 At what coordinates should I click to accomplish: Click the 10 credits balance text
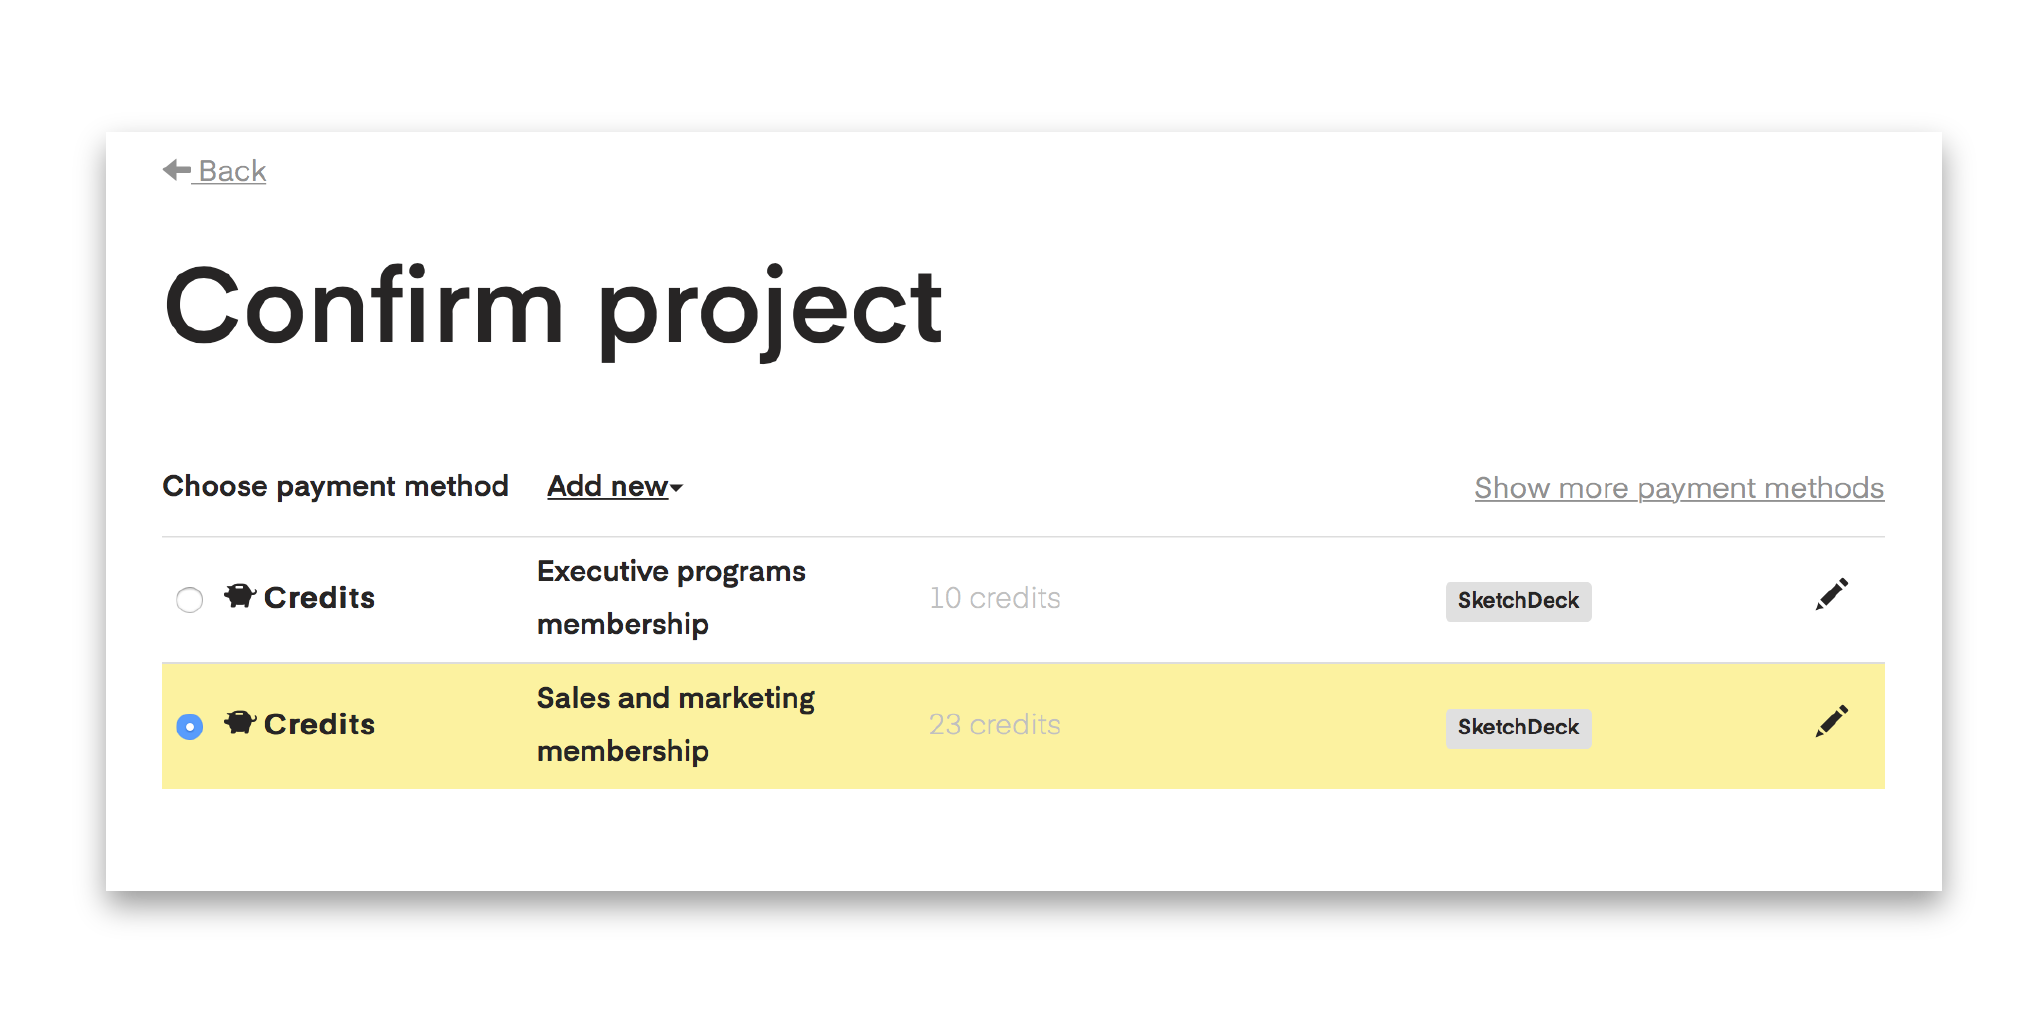click(995, 598)
